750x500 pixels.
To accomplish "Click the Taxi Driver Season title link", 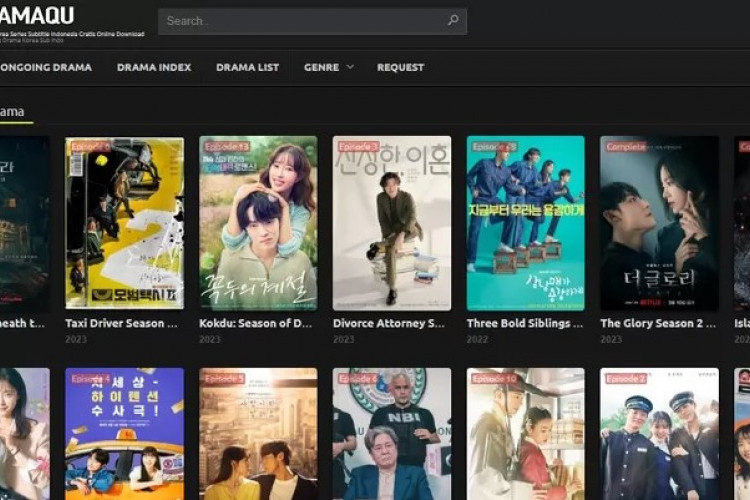I will pyautogui.click(x=121, y=323).
